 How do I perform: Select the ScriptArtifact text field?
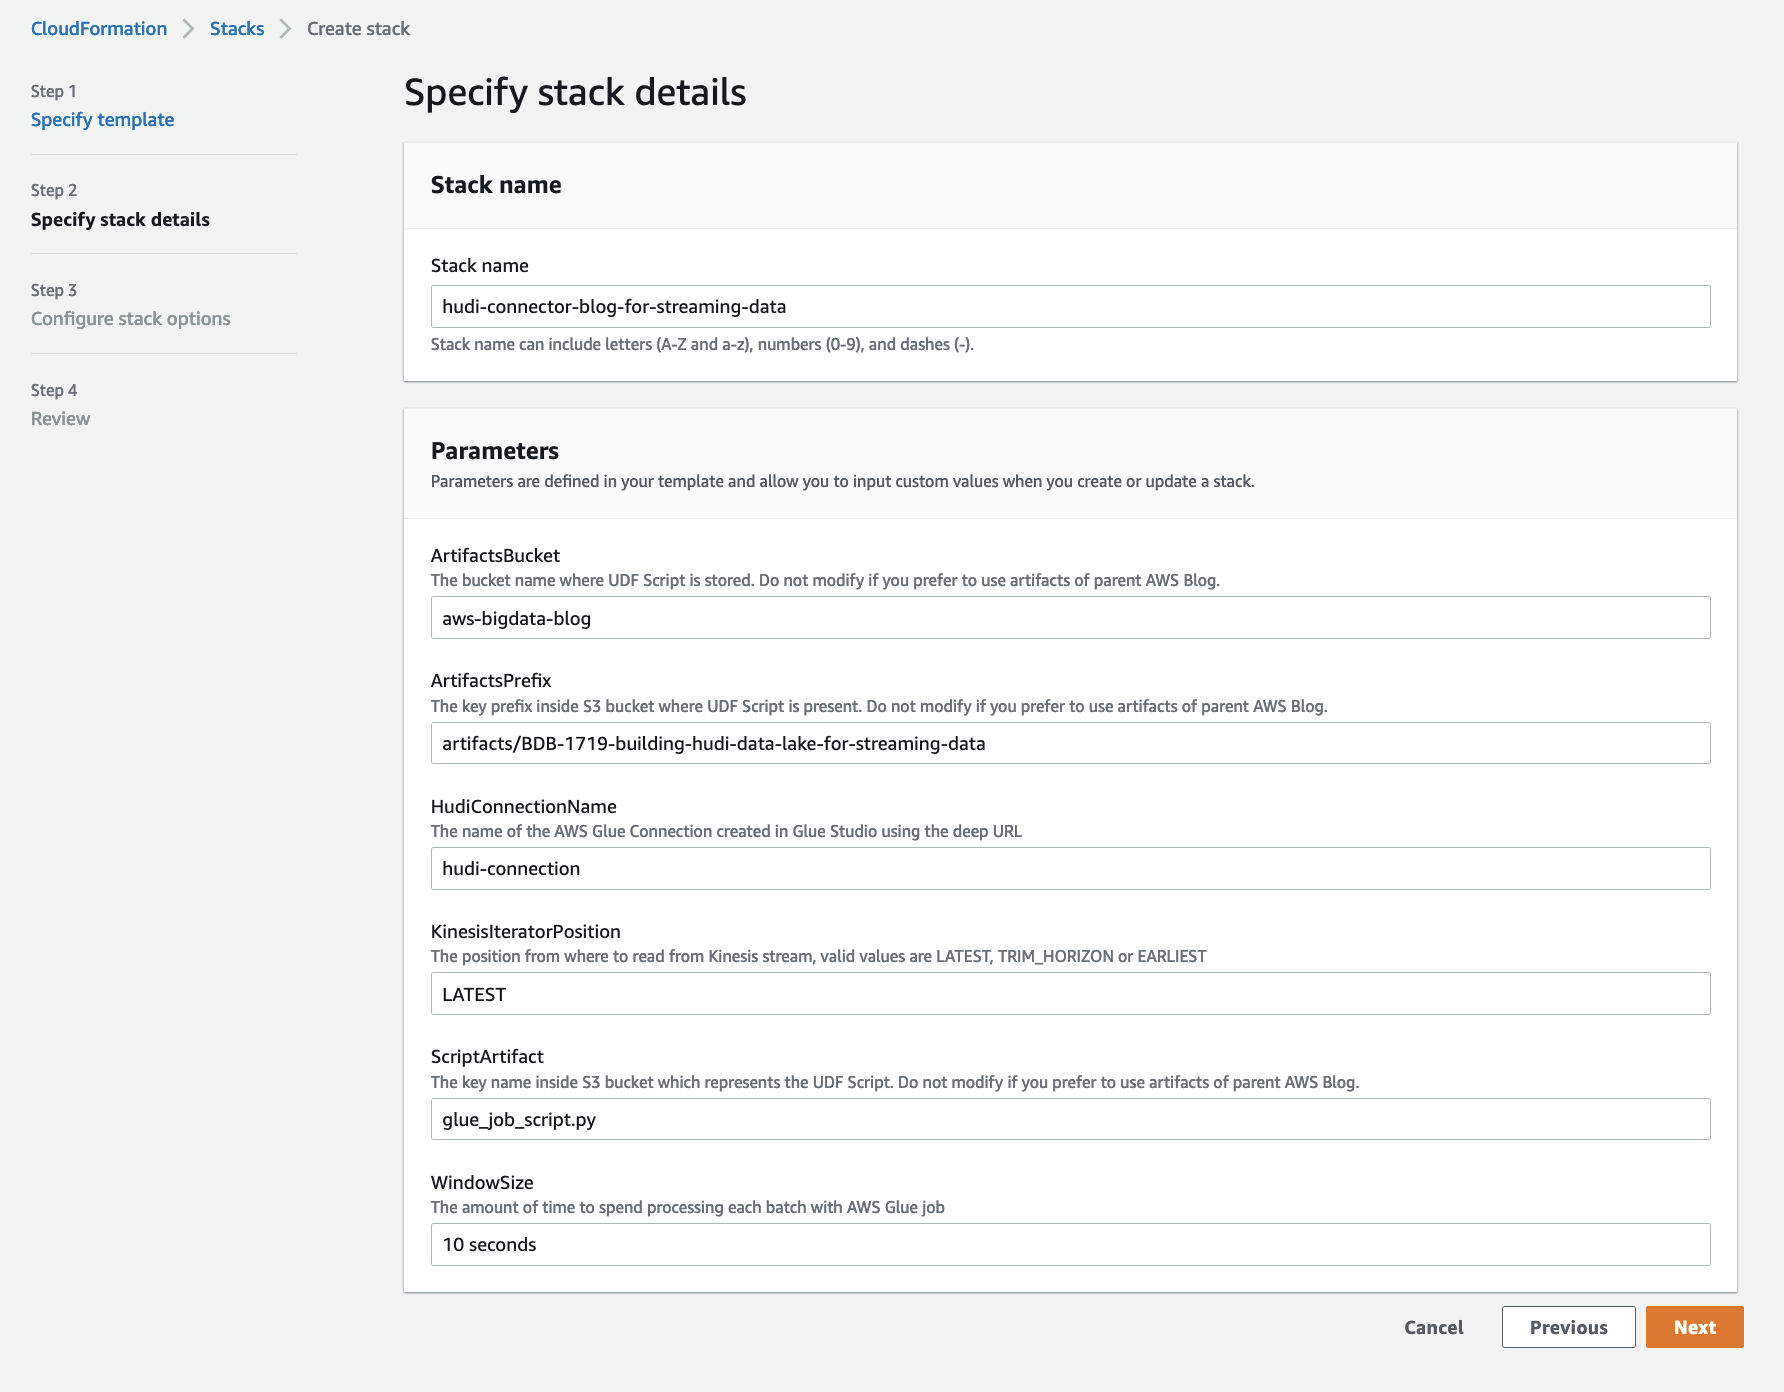coord(1070,1119)
